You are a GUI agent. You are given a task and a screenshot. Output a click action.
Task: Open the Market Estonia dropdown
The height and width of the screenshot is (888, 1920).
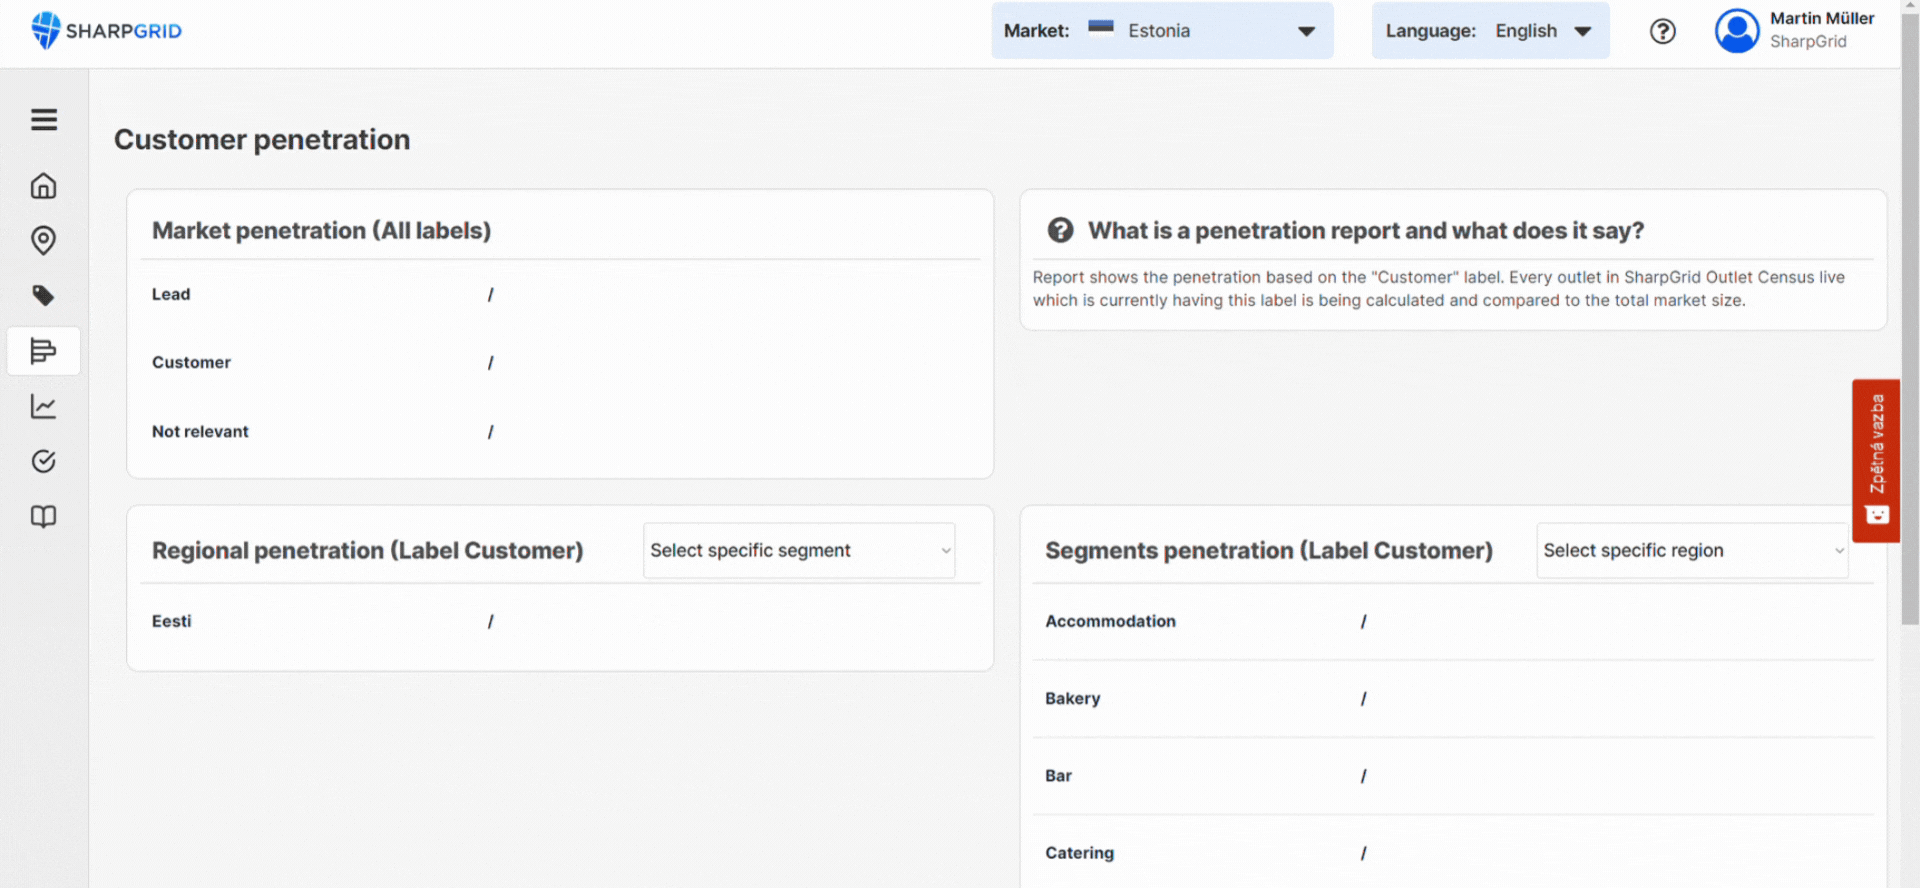(x=1162, y=31)
